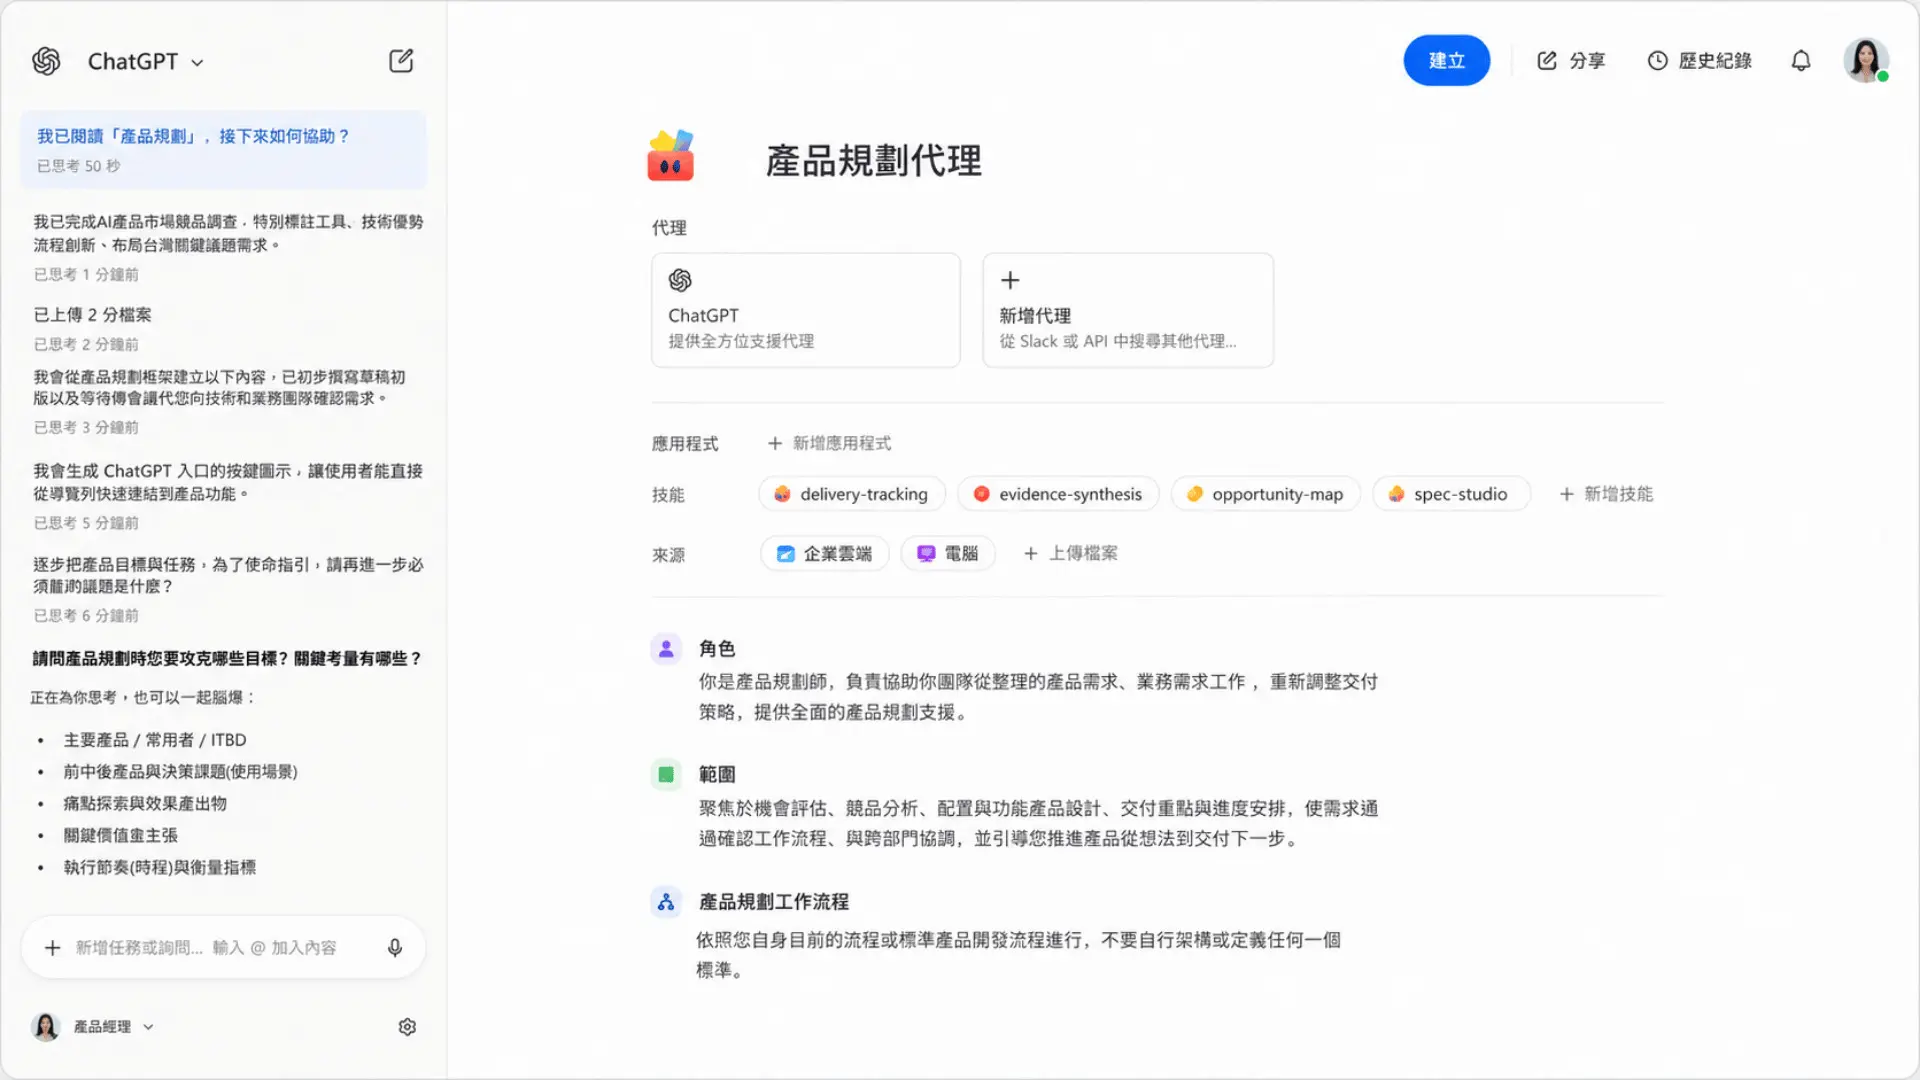The height and width of the screenshot is (1080, 1920).
Task: Click the 電腦 purple monitor icon
Action: [926, 553]
